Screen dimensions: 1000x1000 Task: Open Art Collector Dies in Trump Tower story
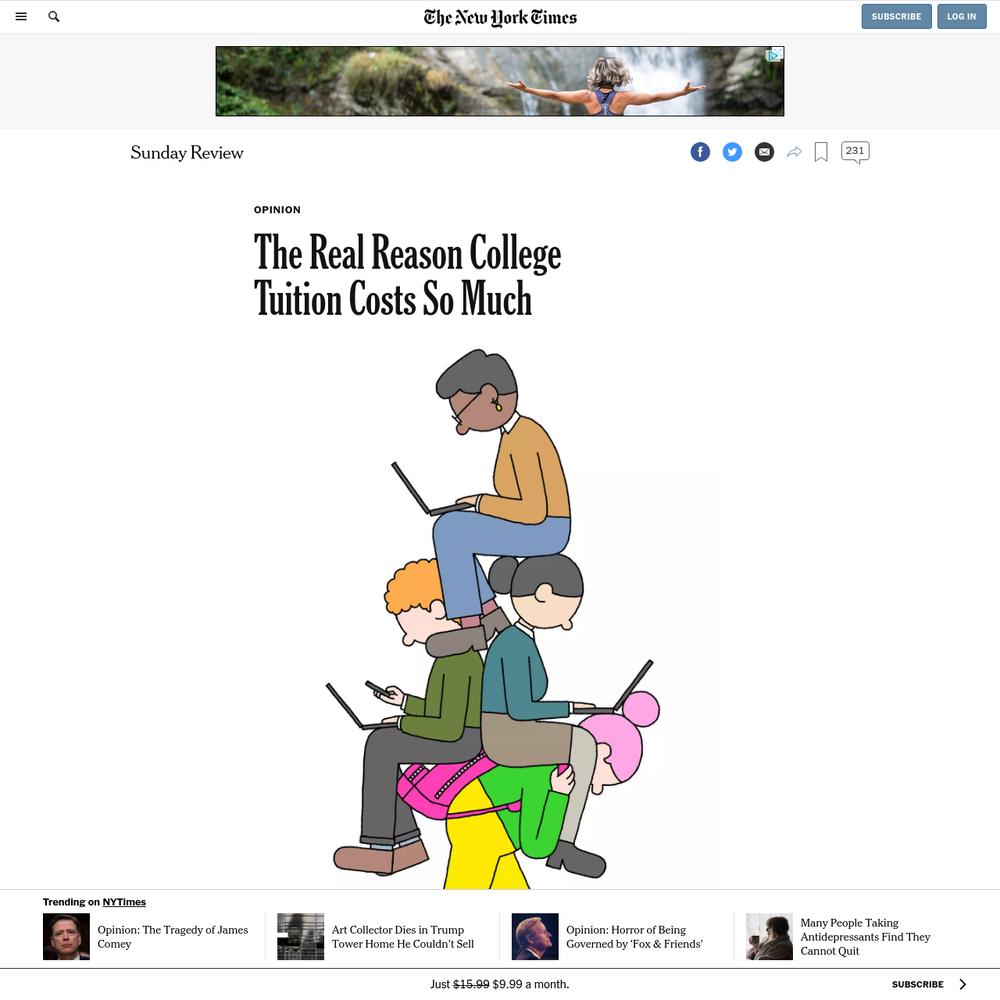(402, 936)
